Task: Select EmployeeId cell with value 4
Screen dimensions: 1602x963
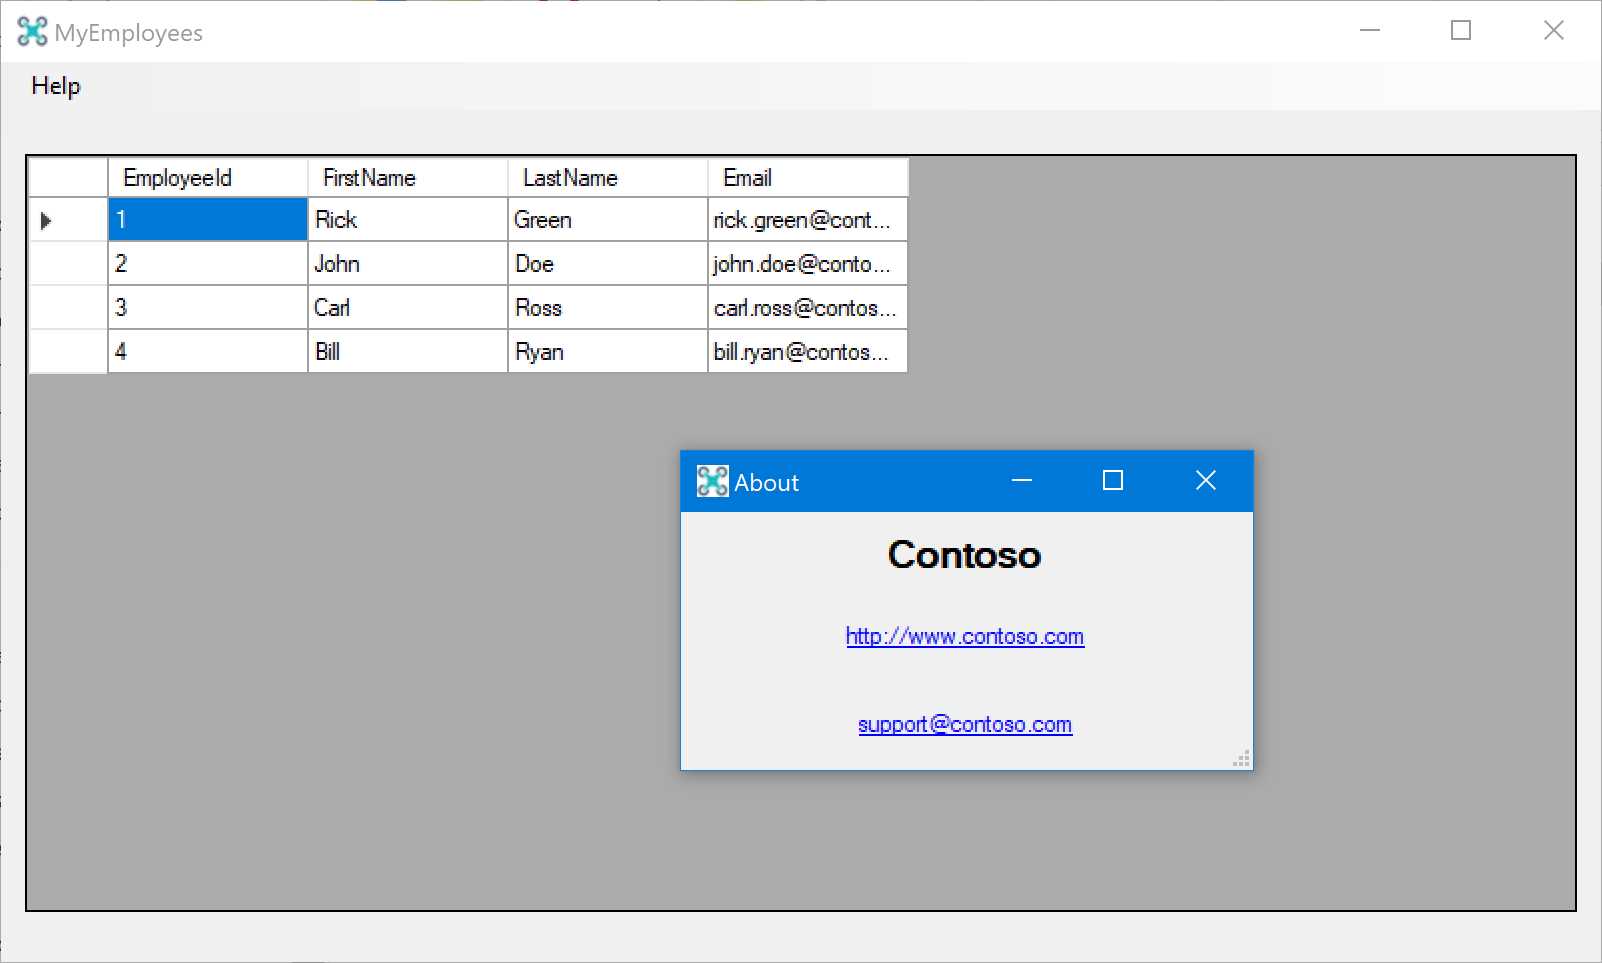Action: 208,352
